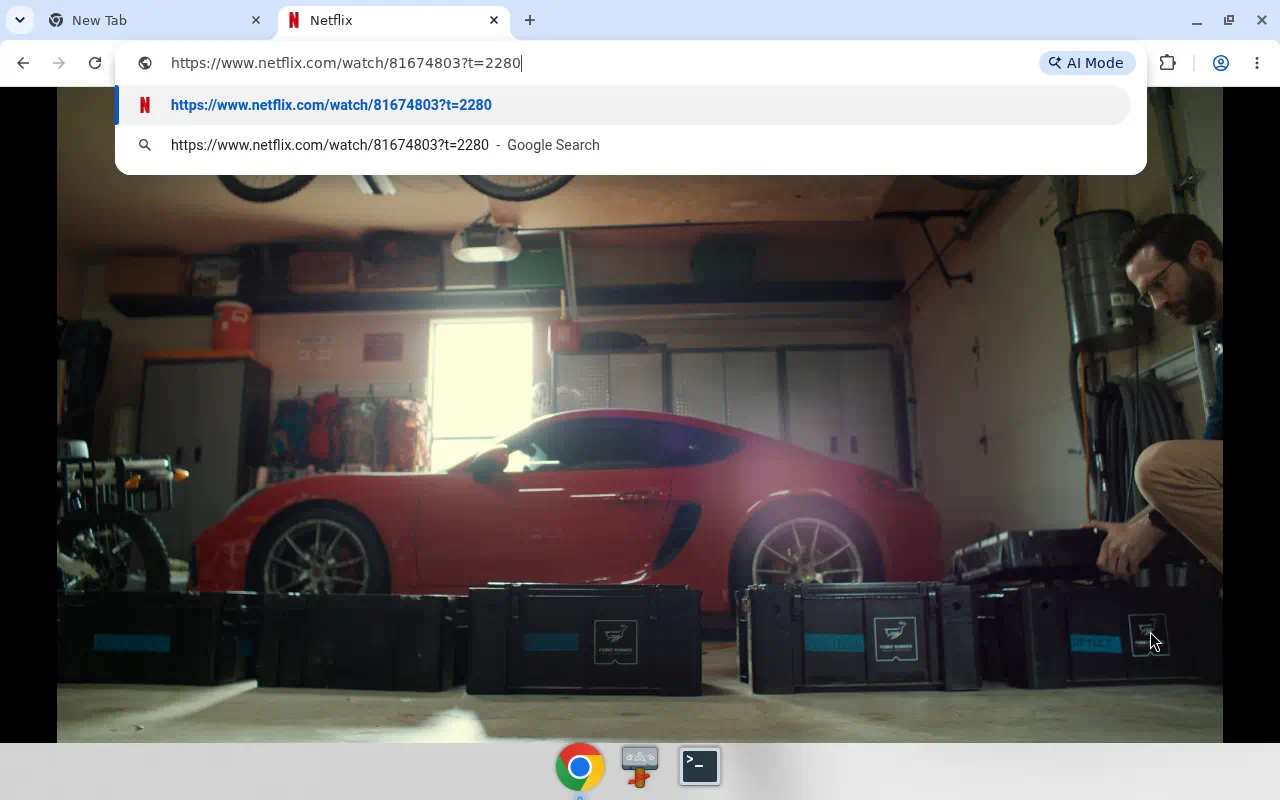Open the Terminal app in the dock
Image resolution: width=1280 pixels, height=800 pixels.
(x=700, y=767)
